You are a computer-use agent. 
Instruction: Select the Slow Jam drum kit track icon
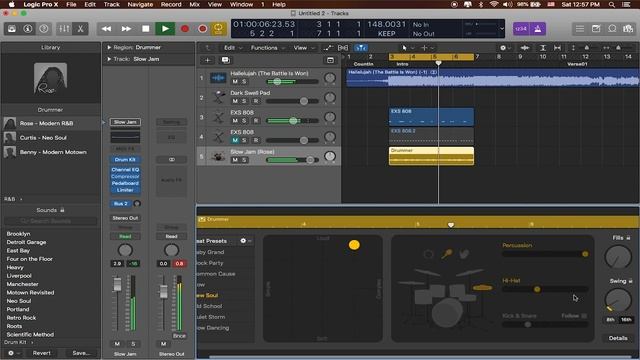coord(218,156)
